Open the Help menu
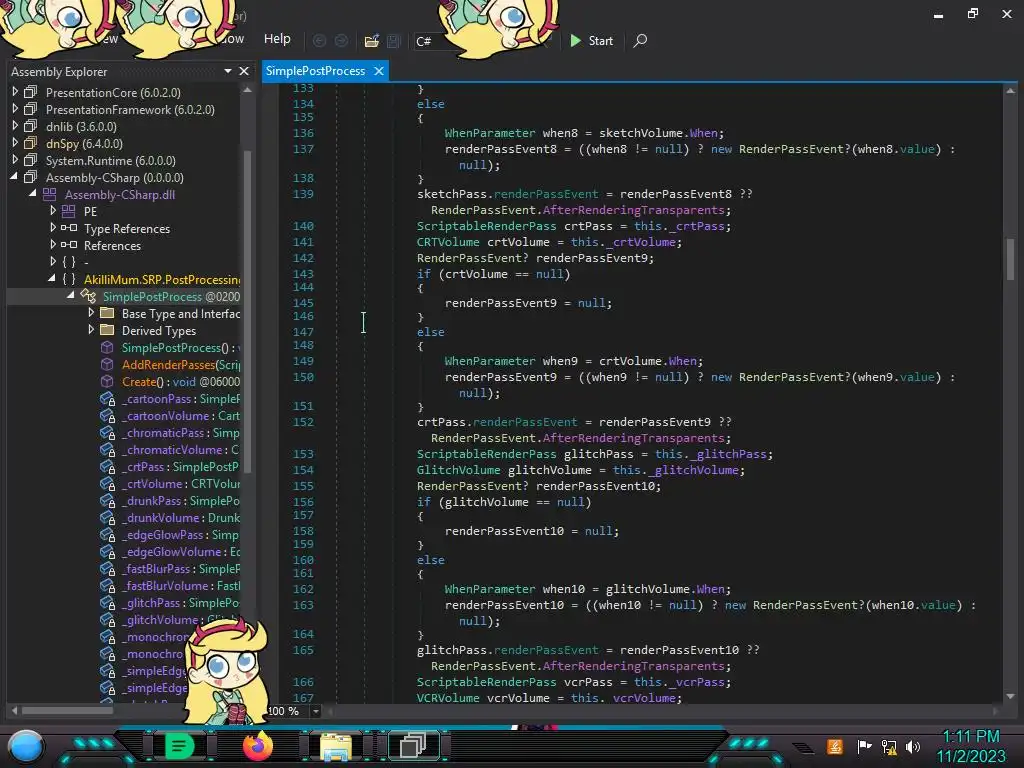The height and width of the screenshot is (768, 1024). [277, 39]
